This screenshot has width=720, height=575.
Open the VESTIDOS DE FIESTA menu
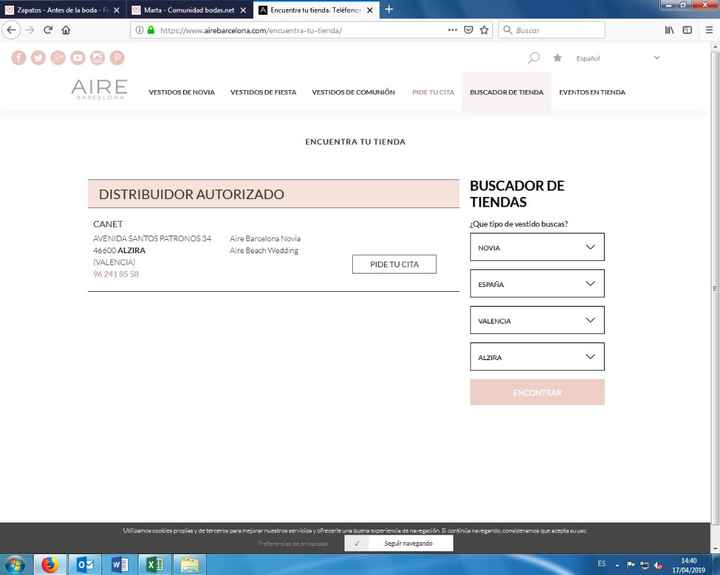[x=263, y=92]
